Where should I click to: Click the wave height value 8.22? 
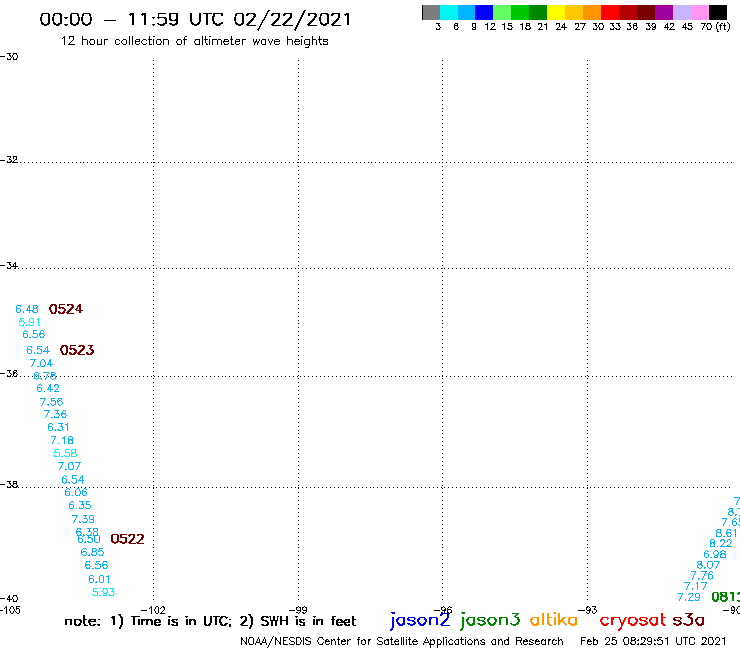pos(721,543)
